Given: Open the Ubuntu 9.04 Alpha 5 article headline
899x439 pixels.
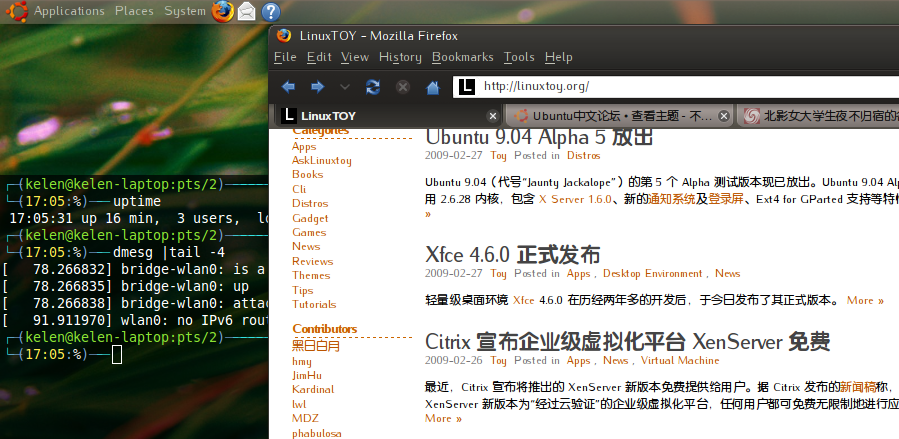Looking at the screenshot, I should (x=539, y=138).
